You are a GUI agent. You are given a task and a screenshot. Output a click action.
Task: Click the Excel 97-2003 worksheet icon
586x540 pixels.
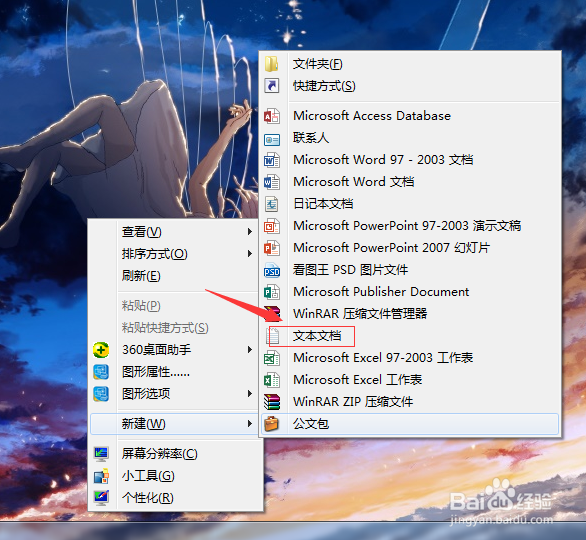point(272,358)
